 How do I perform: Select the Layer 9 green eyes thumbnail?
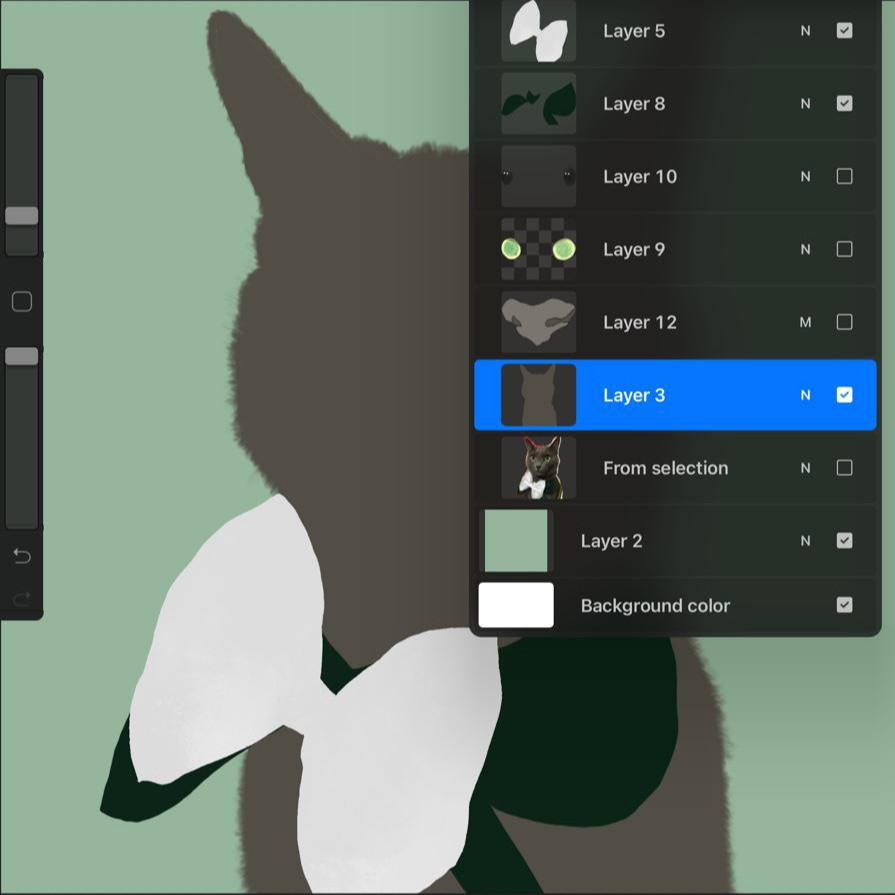[538, 249]
